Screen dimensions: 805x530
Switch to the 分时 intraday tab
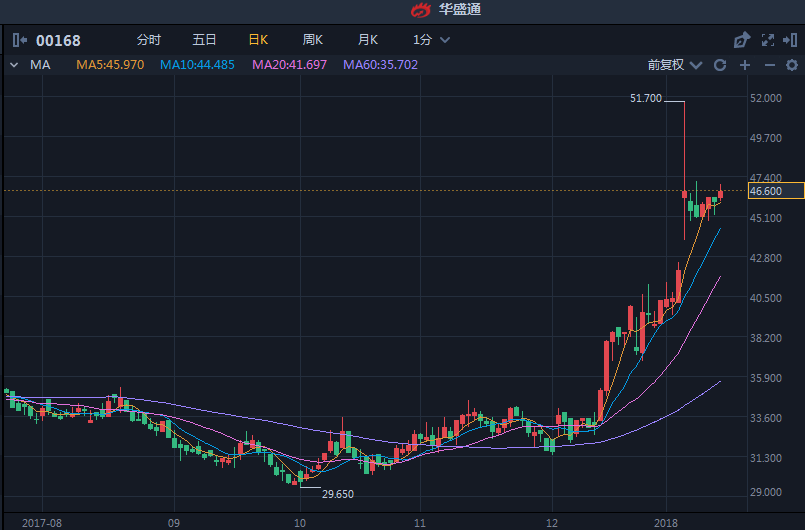pyautogui.click(x=148, y=40)
